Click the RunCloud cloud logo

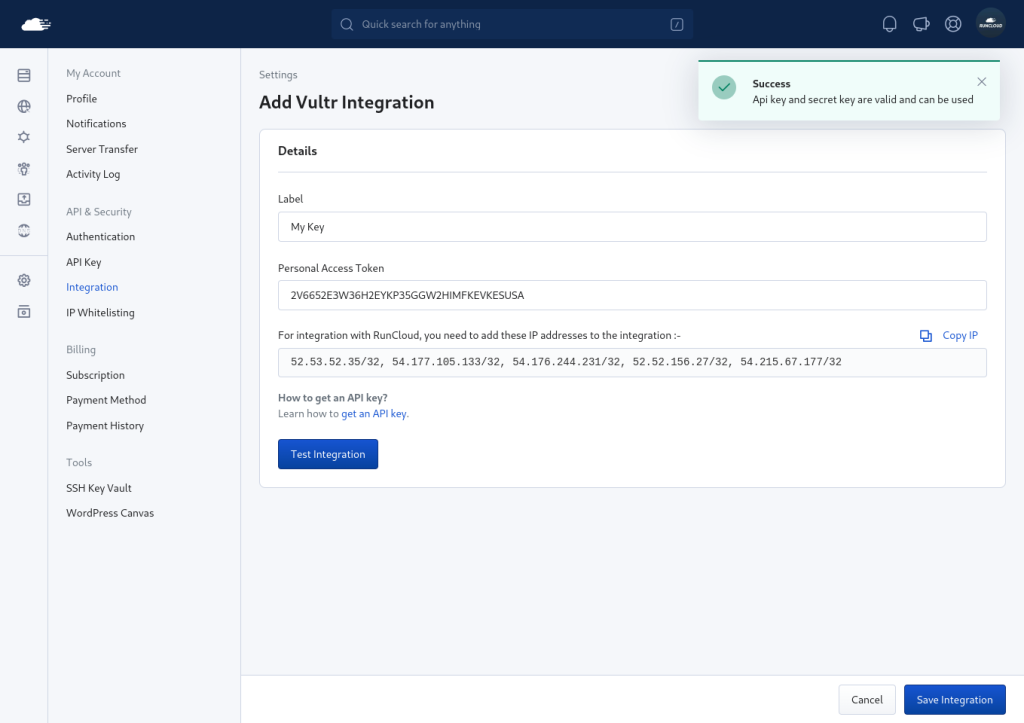coord(36,24)
